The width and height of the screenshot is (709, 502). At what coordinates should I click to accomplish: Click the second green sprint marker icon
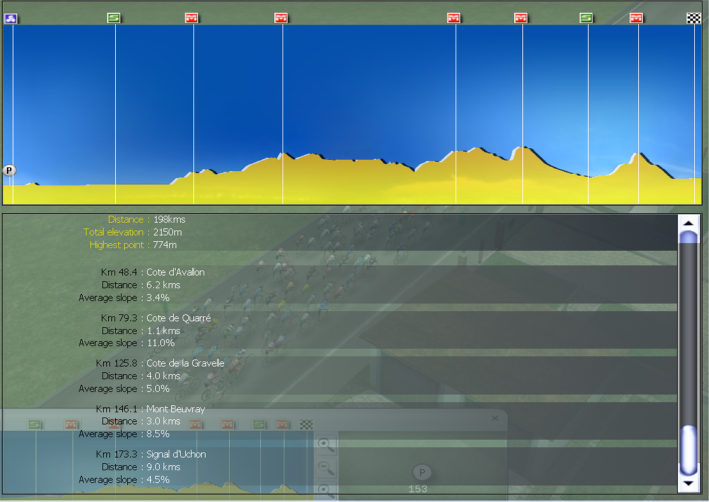point(587,17)
